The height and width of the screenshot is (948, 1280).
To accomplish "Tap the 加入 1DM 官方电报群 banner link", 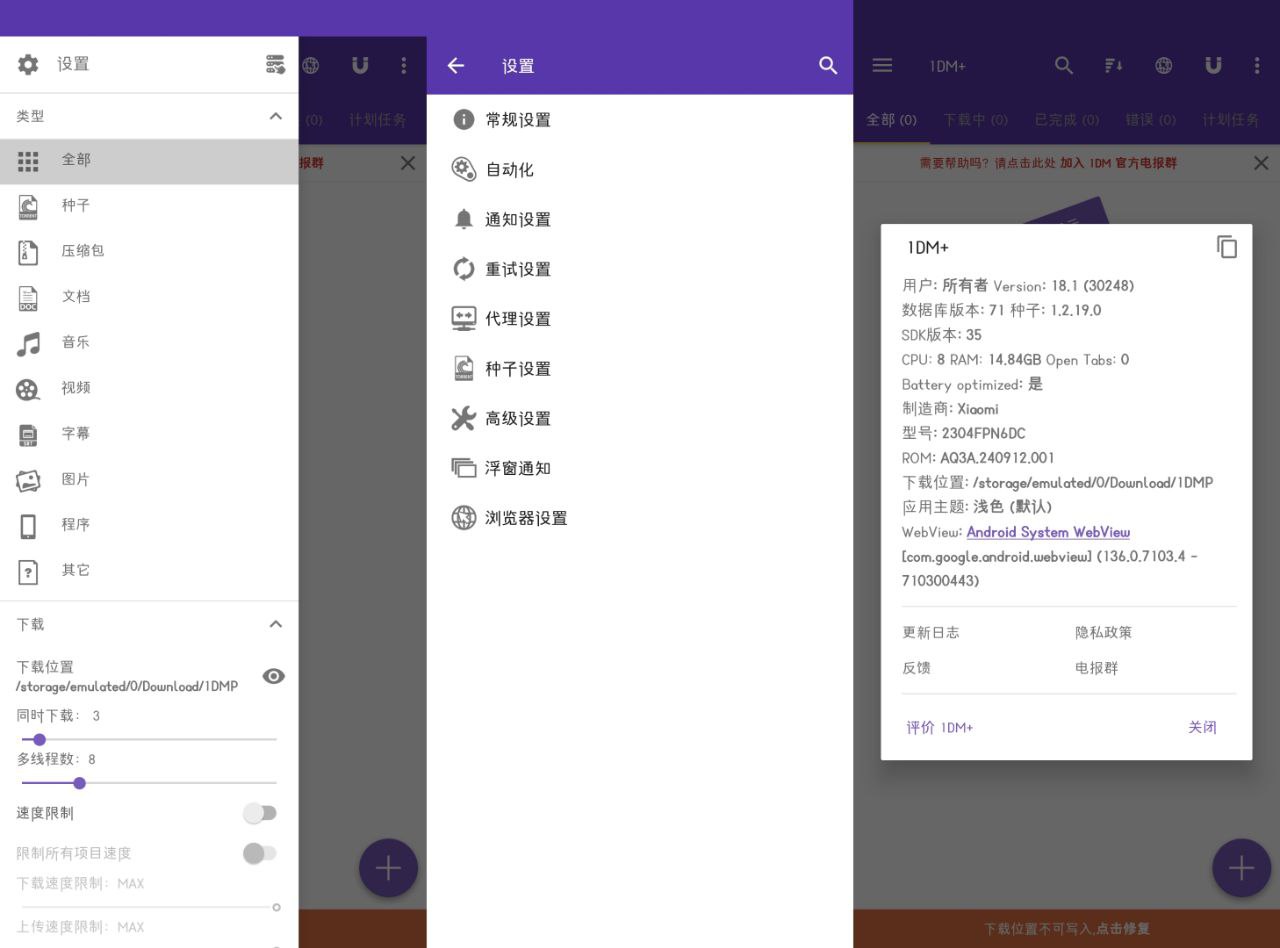I will pyautogui.click(x=1119, y=163).
